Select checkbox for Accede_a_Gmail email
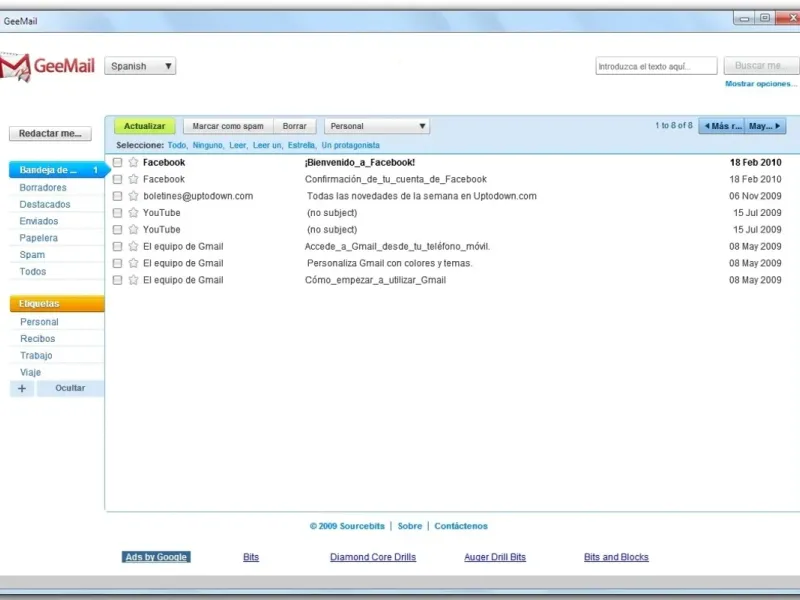The image size is (800, 600). click(117, 246)
